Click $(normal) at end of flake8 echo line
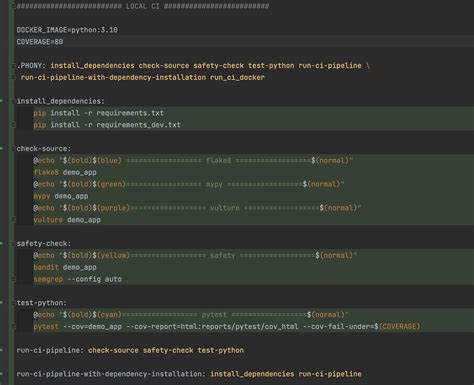This screenshot has width=474, height=385. pyautogui.click(x=330, y=161)
